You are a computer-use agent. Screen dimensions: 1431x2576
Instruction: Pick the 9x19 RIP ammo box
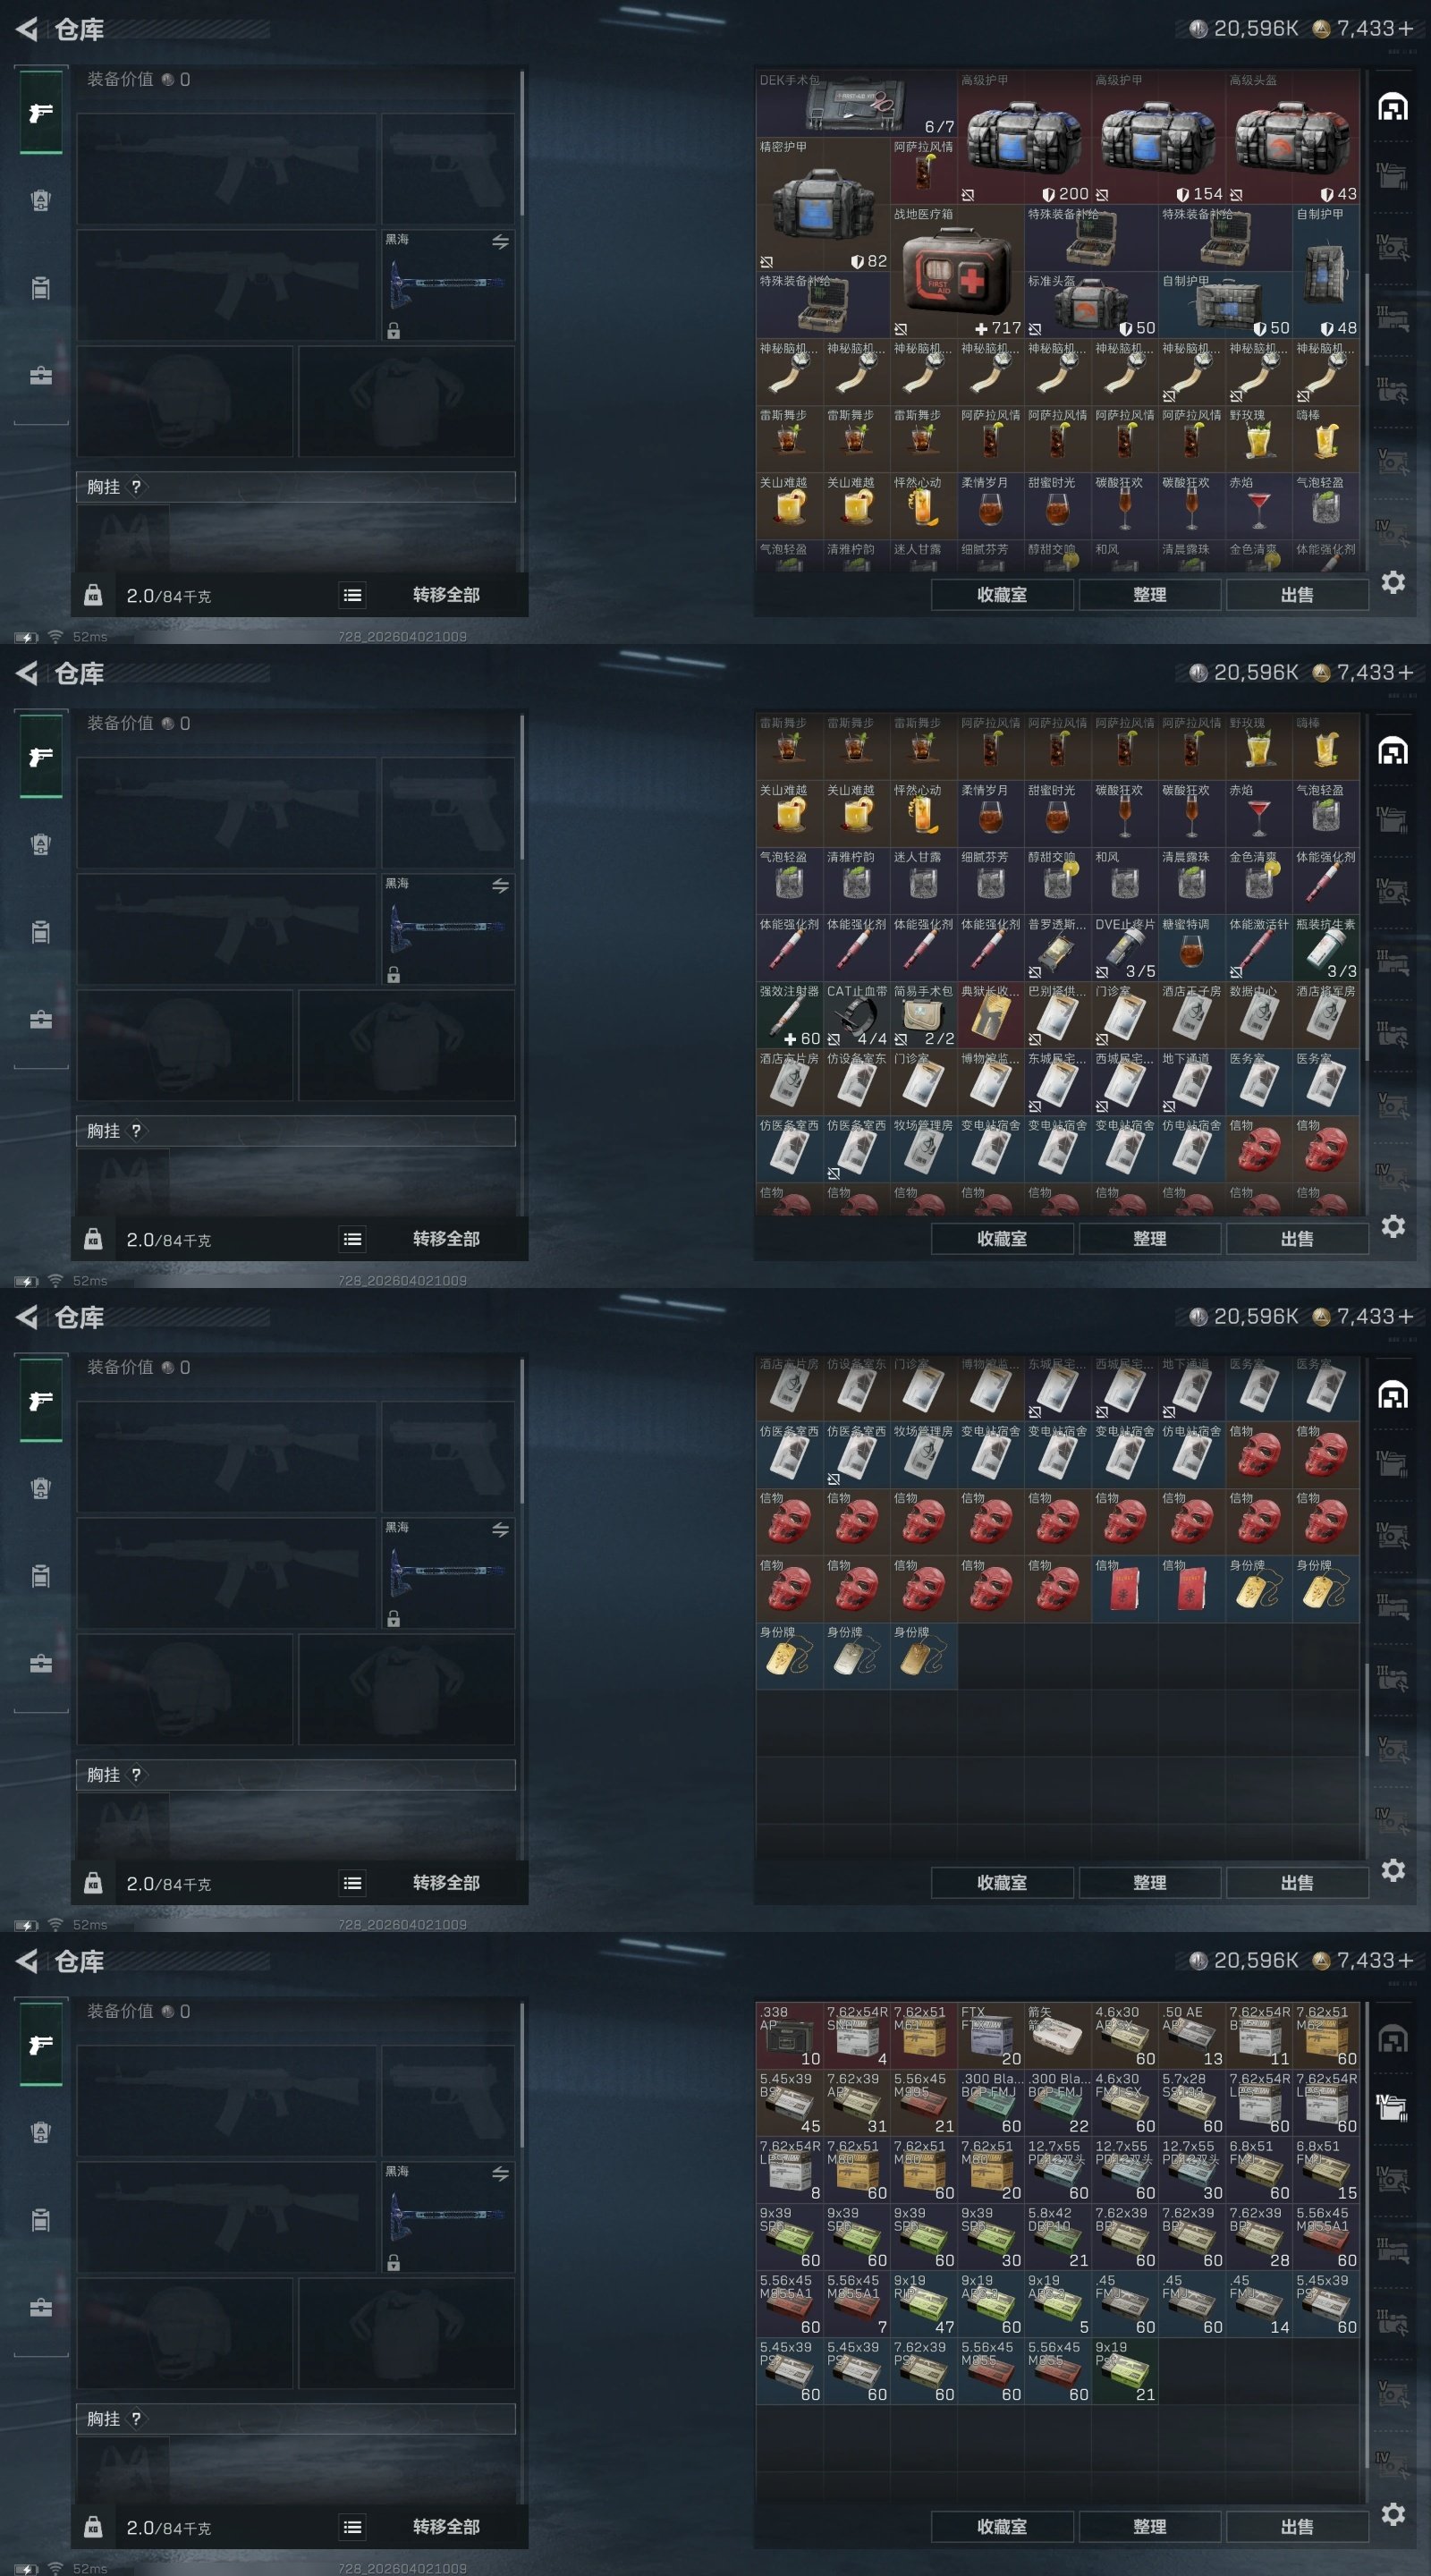click(923, 2303)
